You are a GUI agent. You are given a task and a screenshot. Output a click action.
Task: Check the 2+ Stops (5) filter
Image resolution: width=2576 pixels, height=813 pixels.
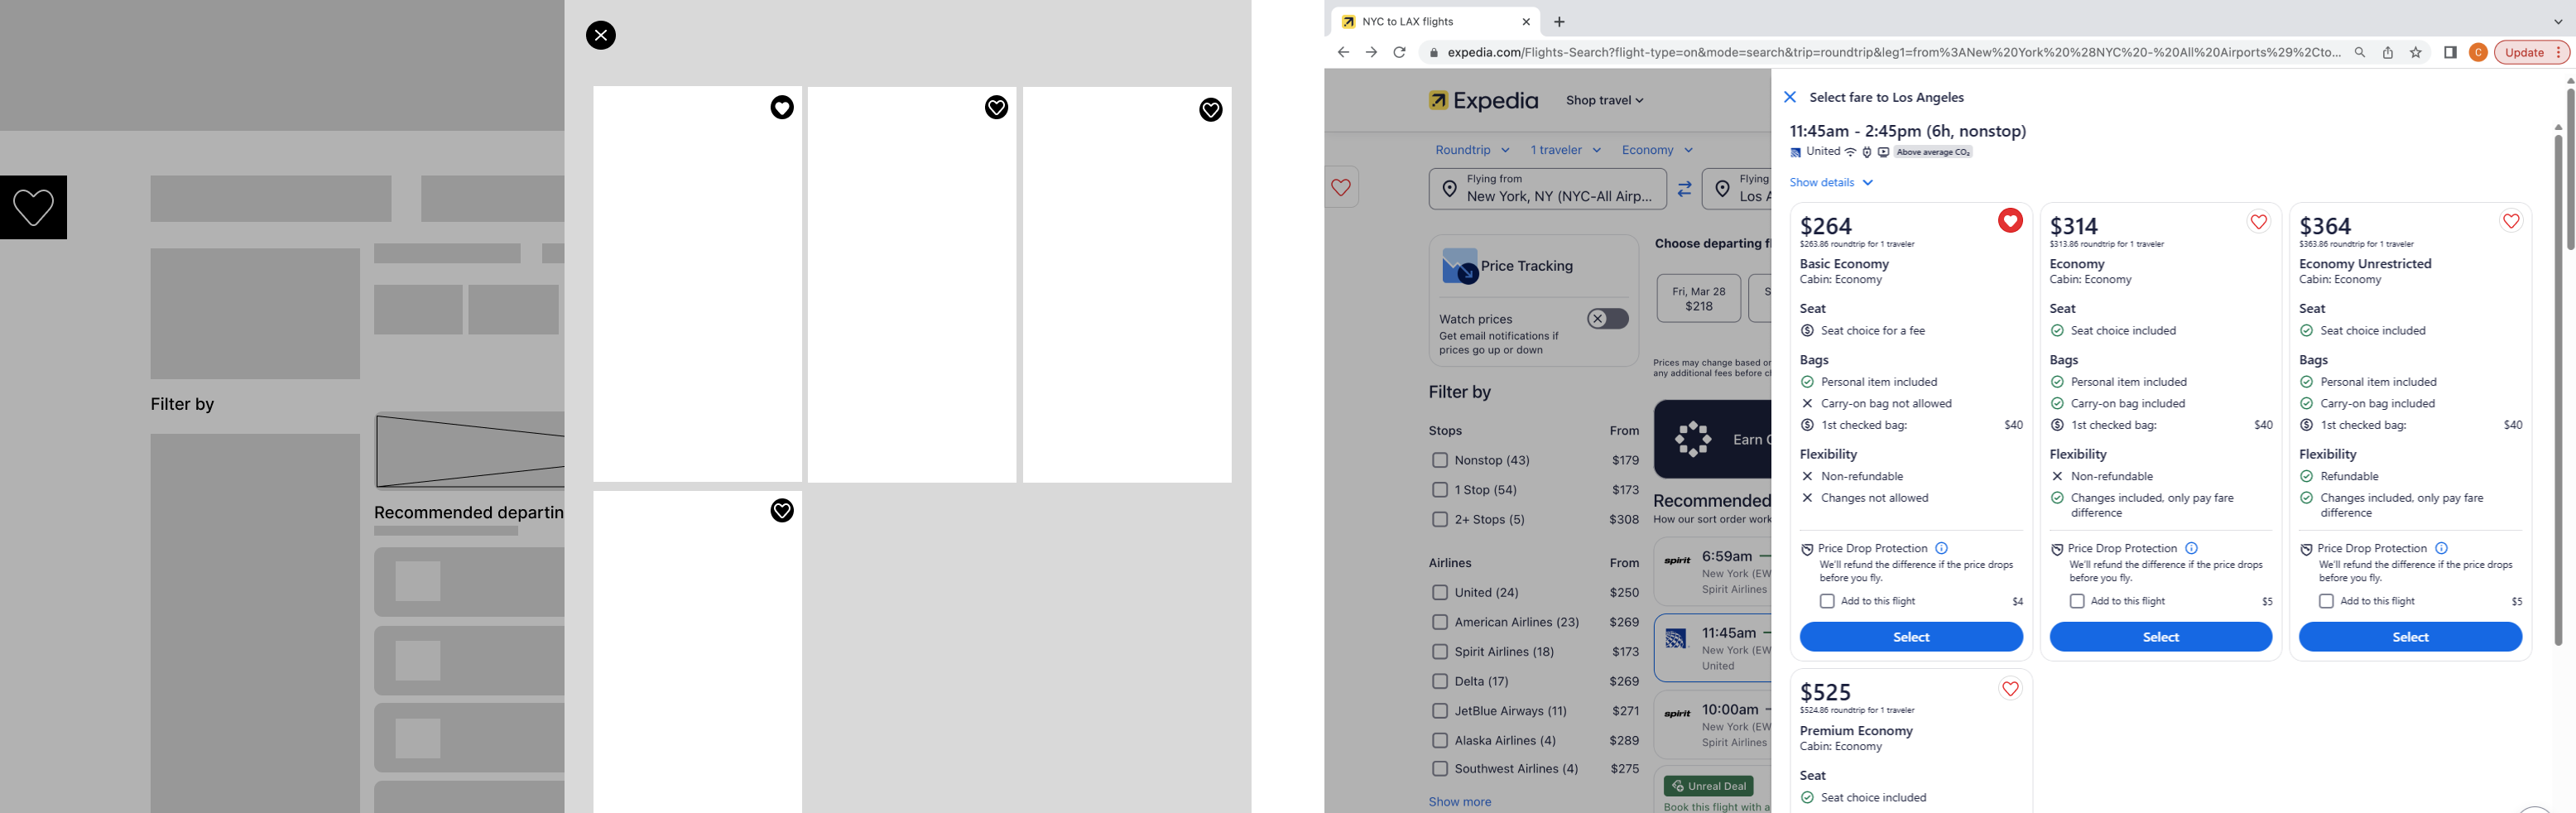[1439, 519]
